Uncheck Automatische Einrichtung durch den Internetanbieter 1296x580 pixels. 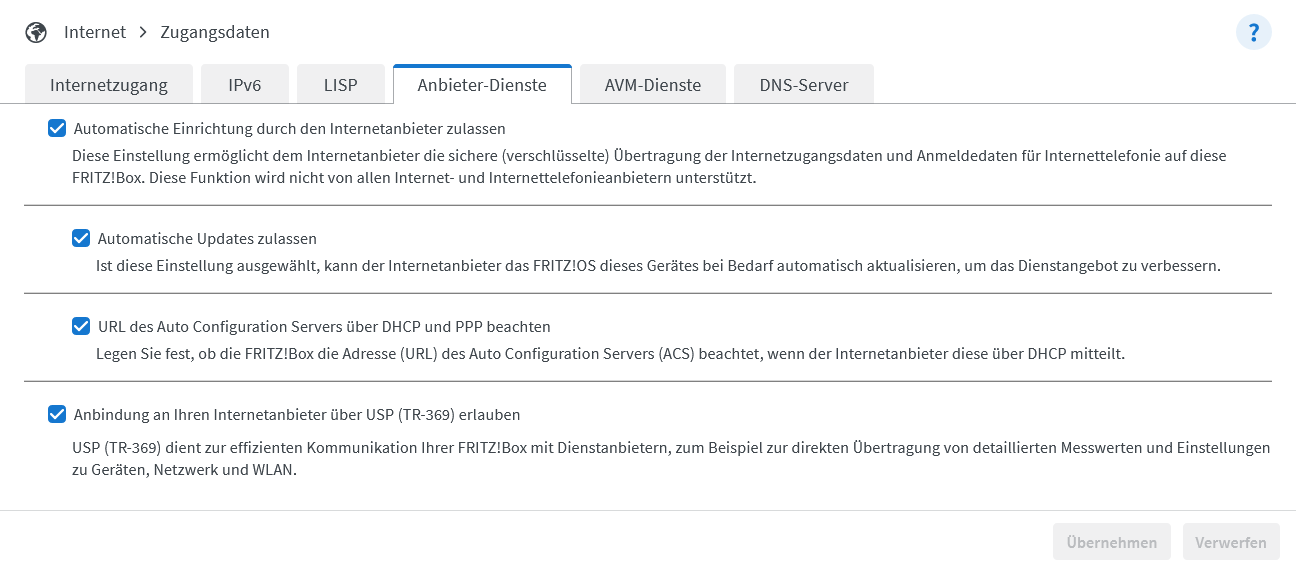pyautogui.click(x=57, y=128)
